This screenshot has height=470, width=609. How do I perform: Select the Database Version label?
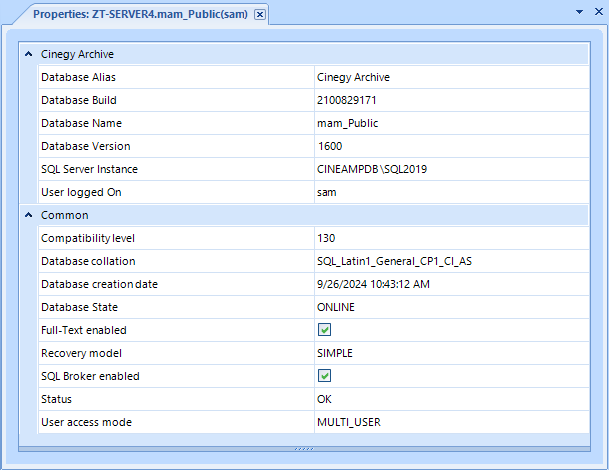click(86, 146)
